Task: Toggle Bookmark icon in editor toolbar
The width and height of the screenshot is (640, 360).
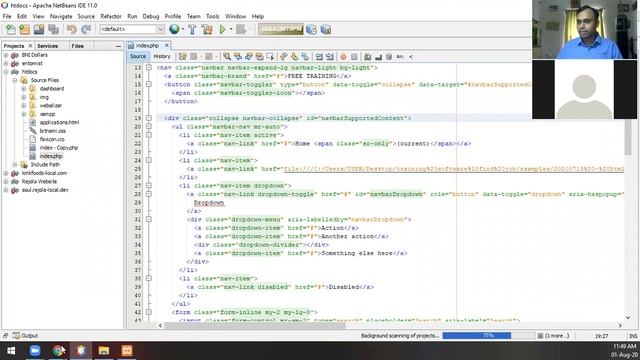Action: tap(305, 57)
